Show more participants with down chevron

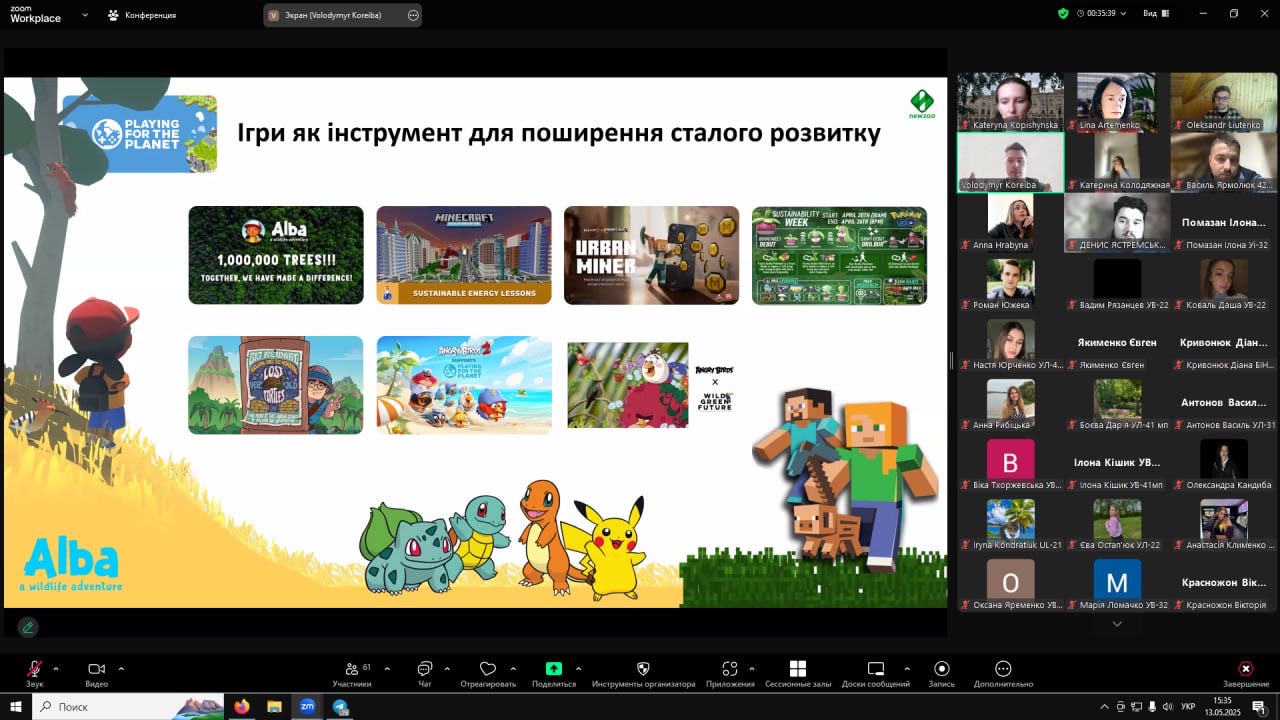(x=1117, y=624)
